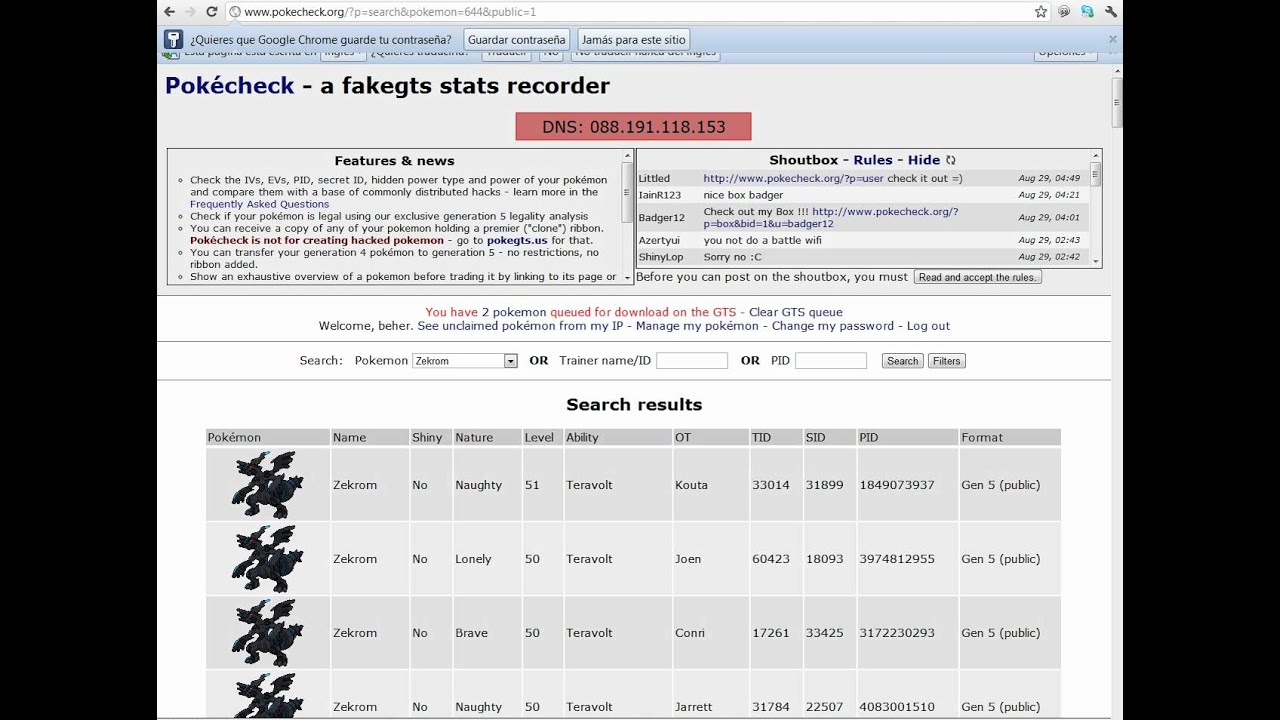
Task: Click the PID 3172230293
Action: click(897, 633)
